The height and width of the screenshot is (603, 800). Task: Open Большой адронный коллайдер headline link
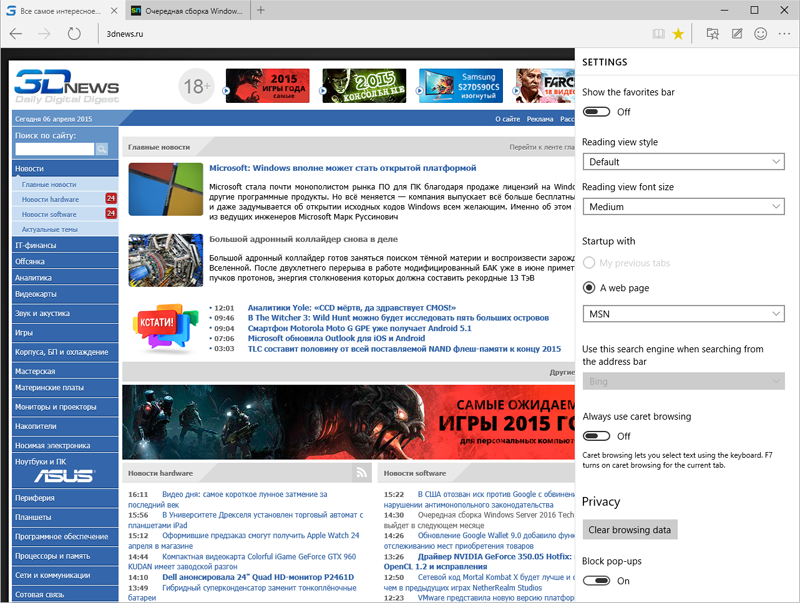304,239
